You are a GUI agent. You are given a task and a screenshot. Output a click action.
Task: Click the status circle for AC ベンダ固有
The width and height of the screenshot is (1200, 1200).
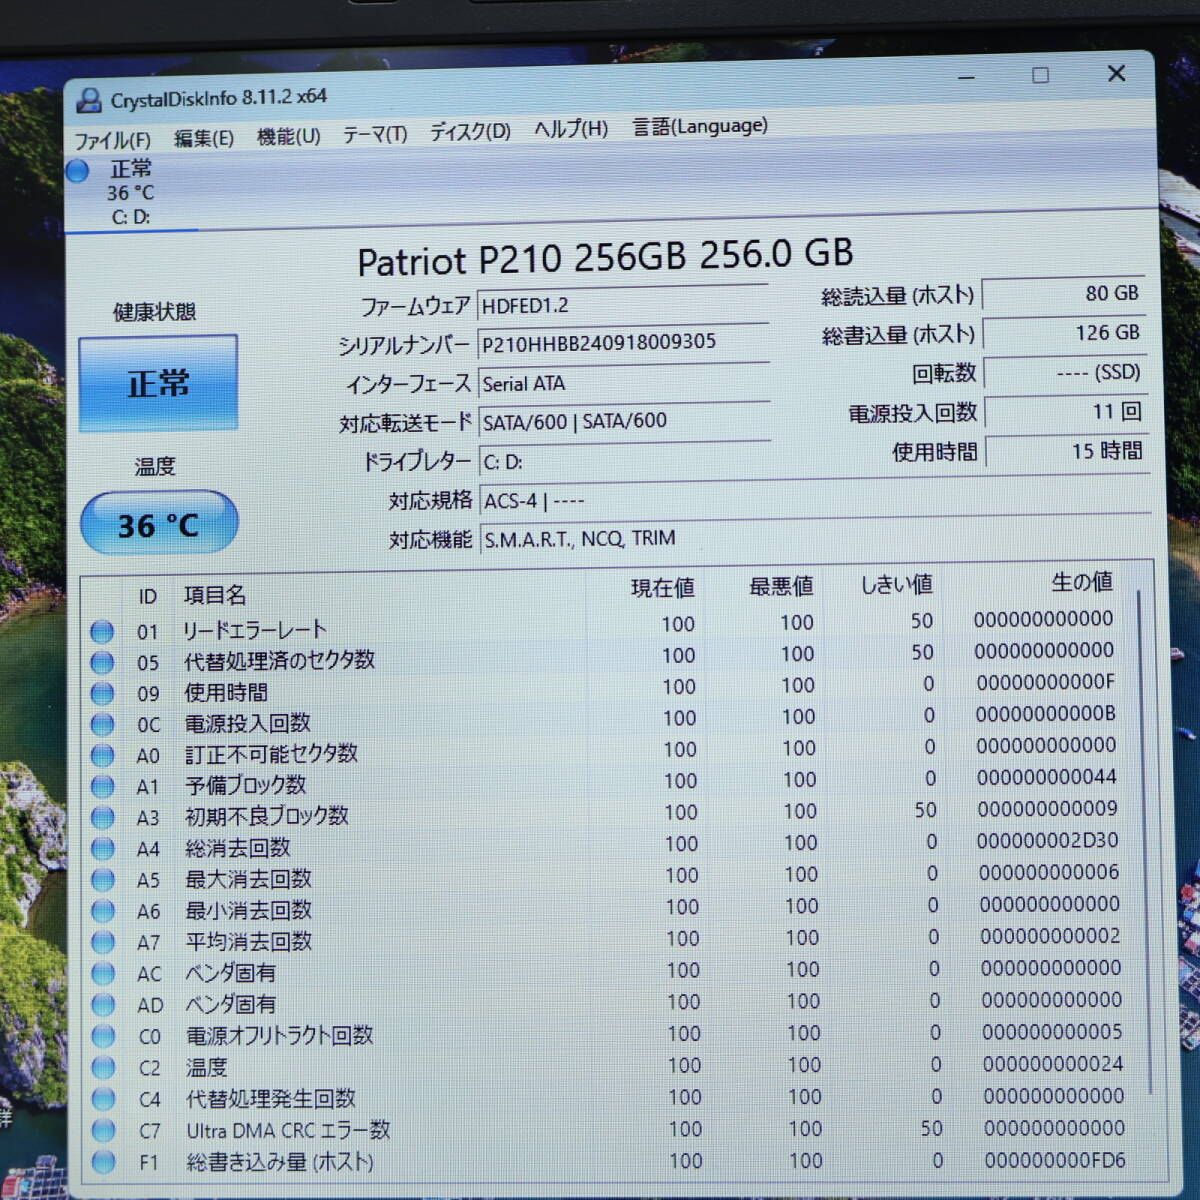[x=103, y=973]
